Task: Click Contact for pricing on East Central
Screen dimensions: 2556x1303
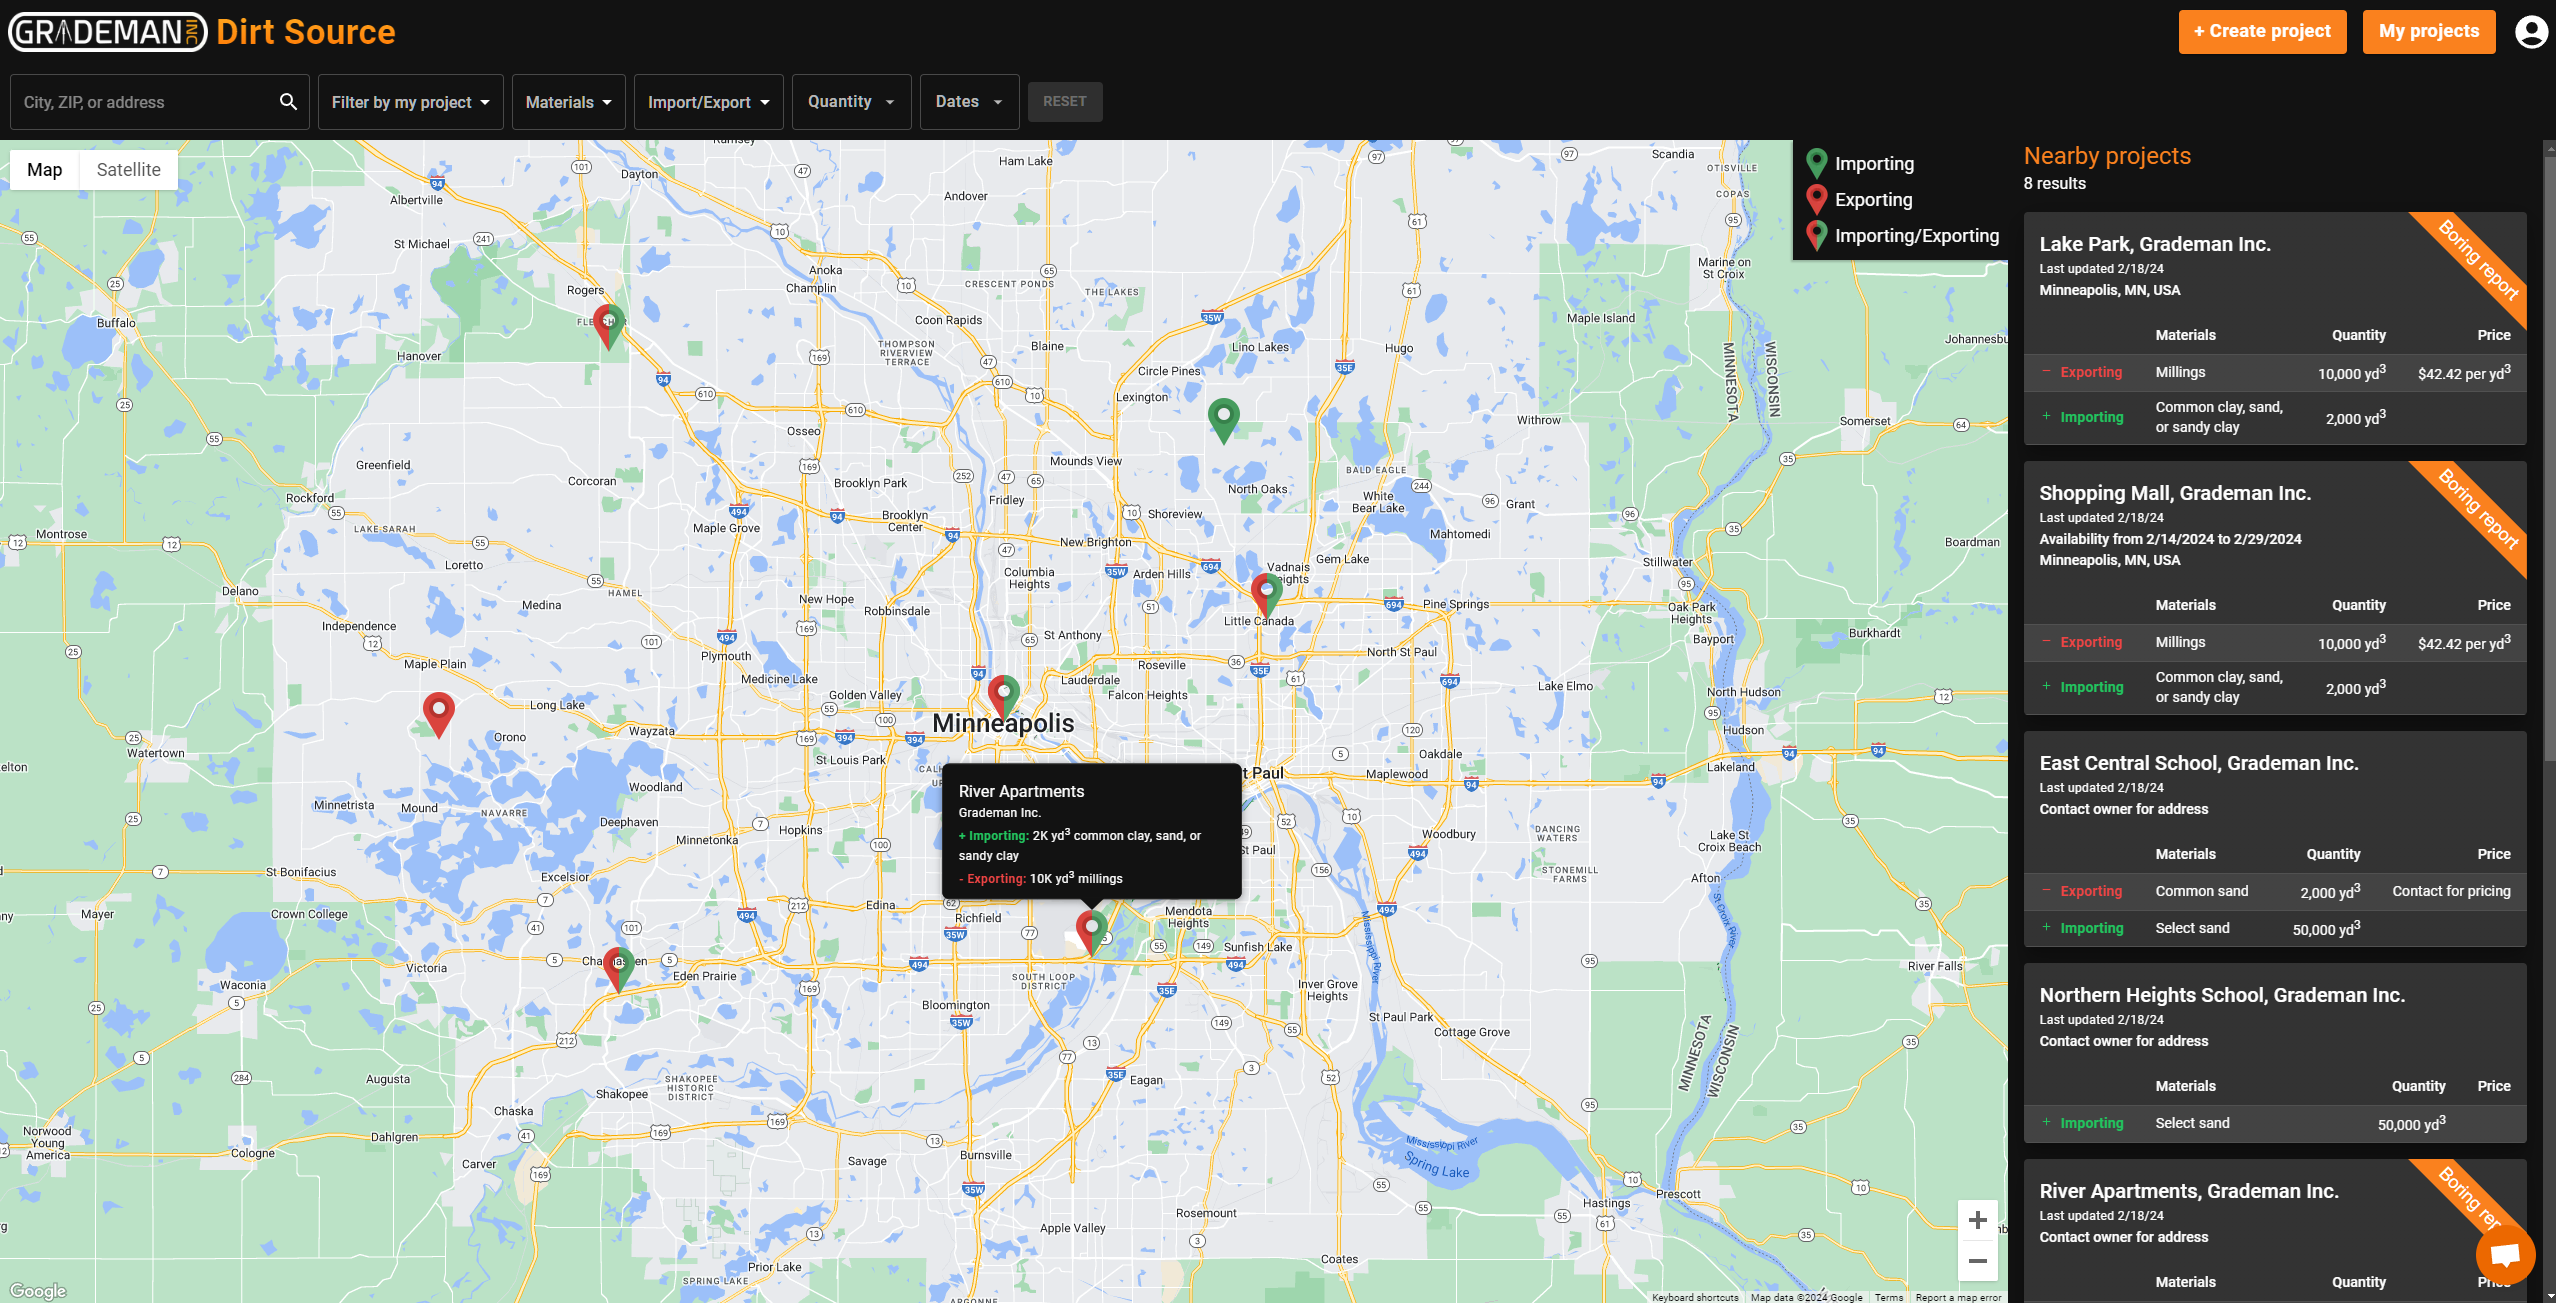Action: [2451, 891]
